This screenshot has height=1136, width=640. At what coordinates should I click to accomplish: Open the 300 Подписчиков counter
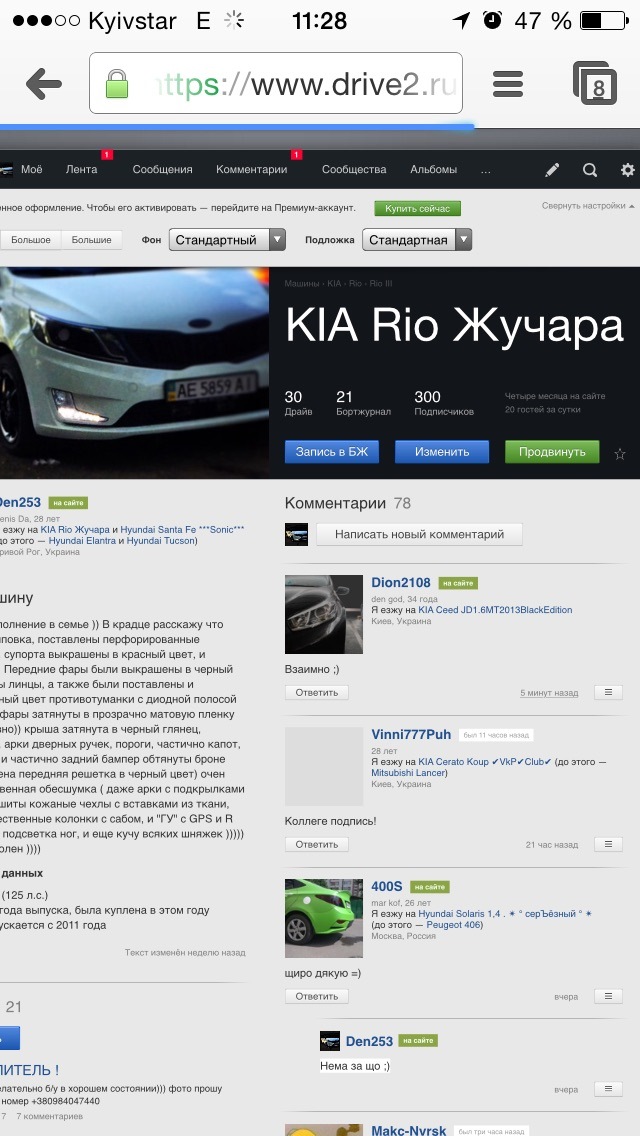pyautogui.click(x=444, y=403)
